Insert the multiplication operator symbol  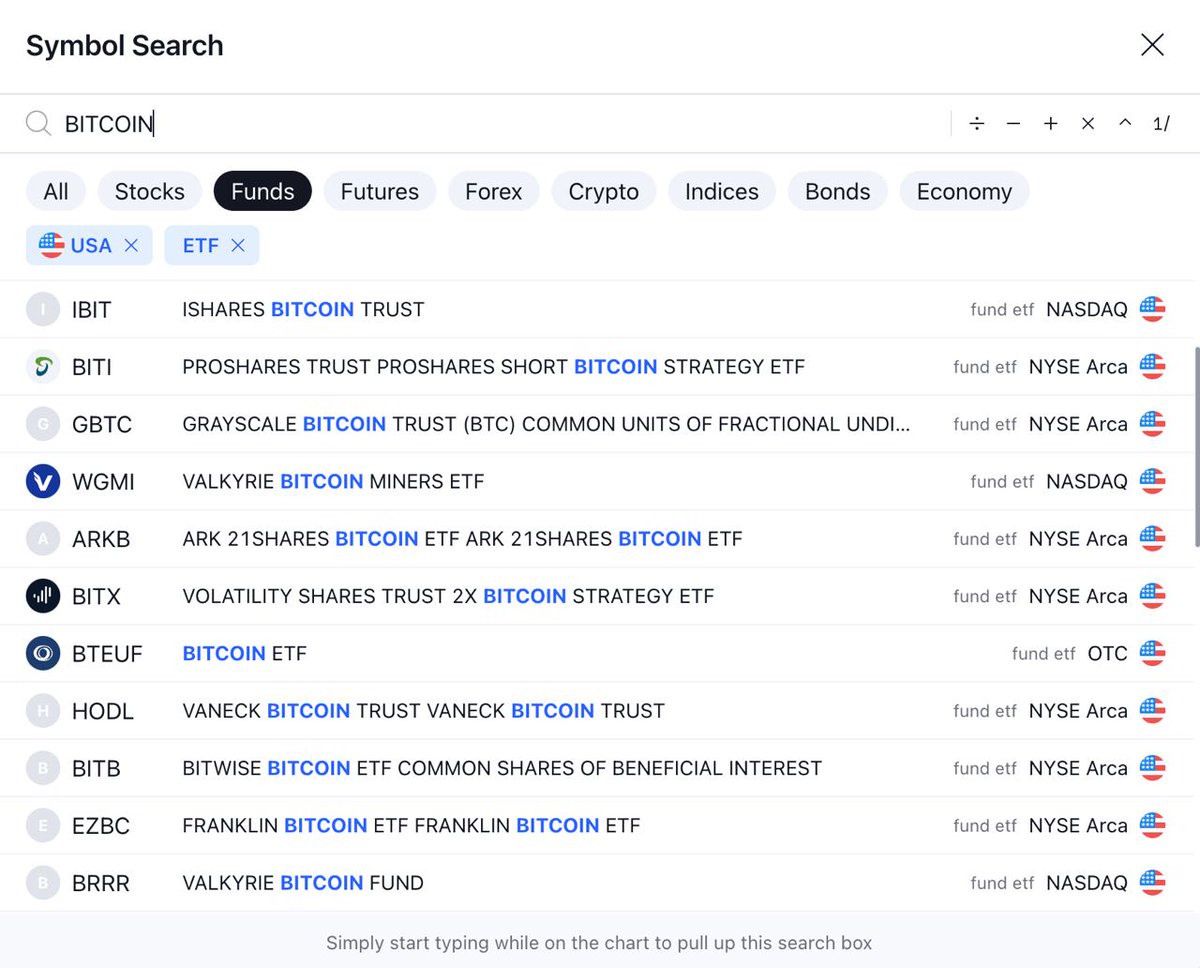pyautogui.click(x=1088, y=123)
